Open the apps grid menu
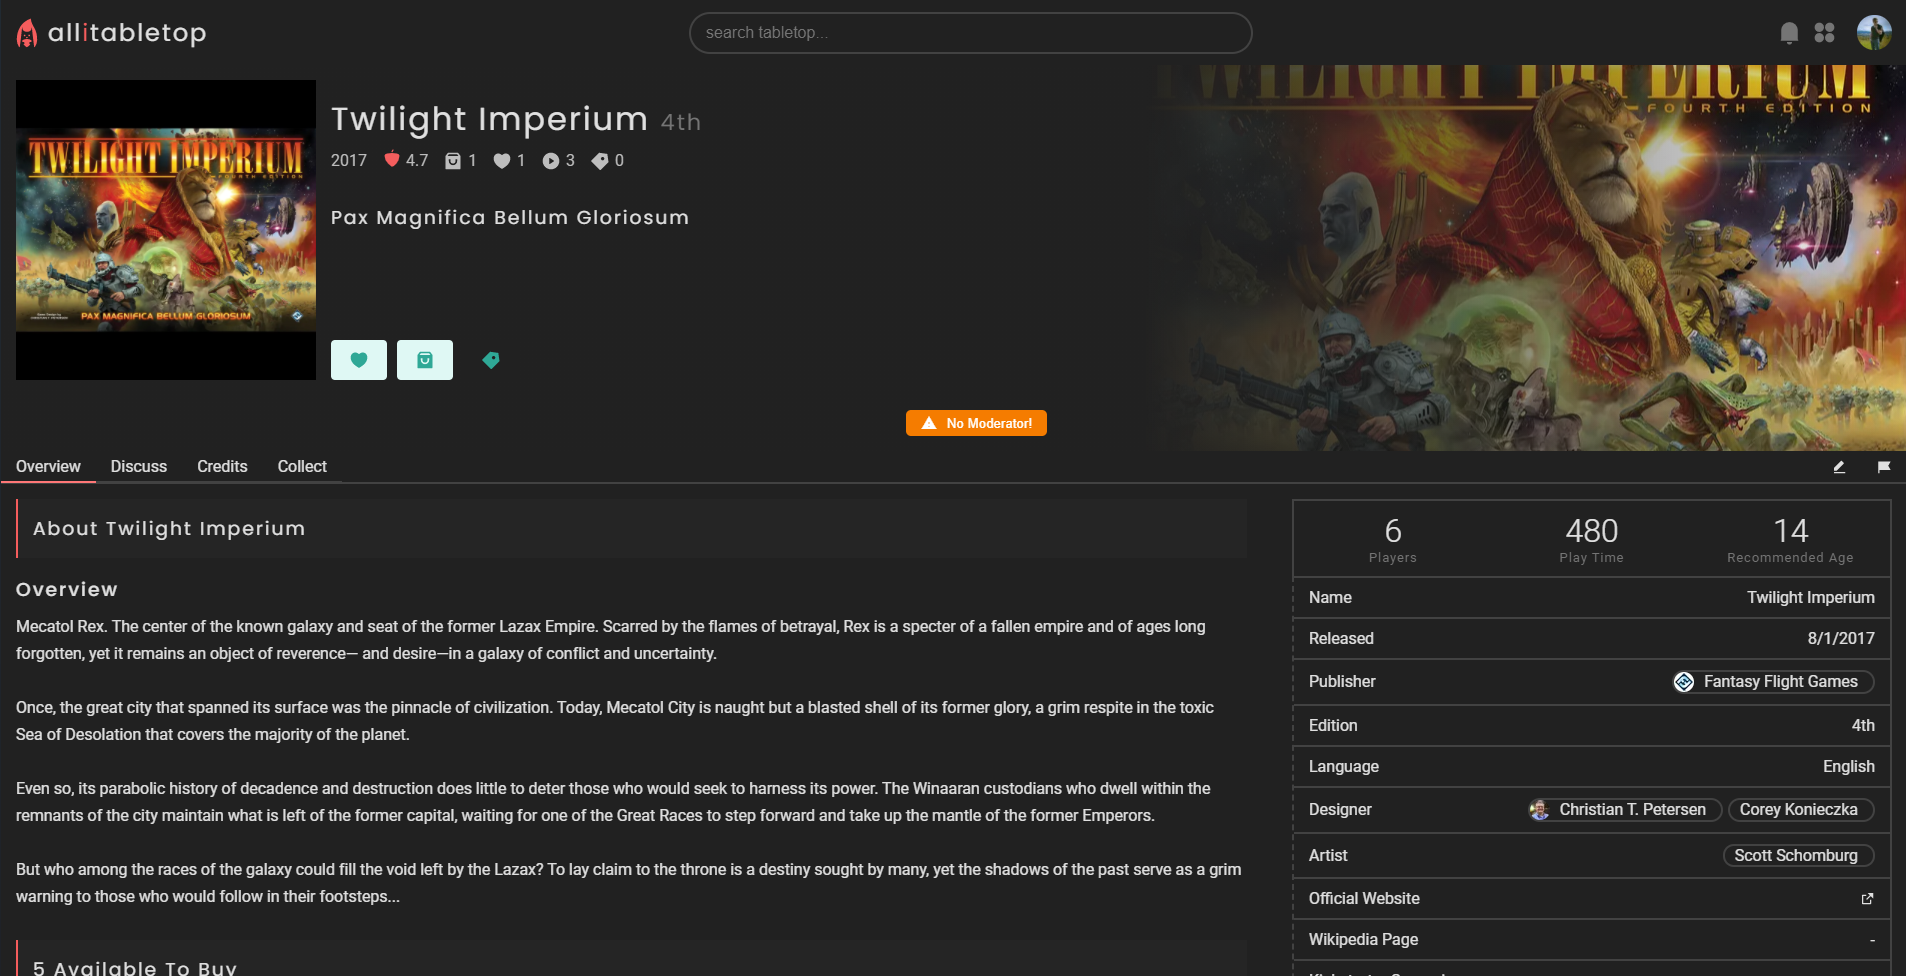The image size is (1906, 976). pos(1825,33)
